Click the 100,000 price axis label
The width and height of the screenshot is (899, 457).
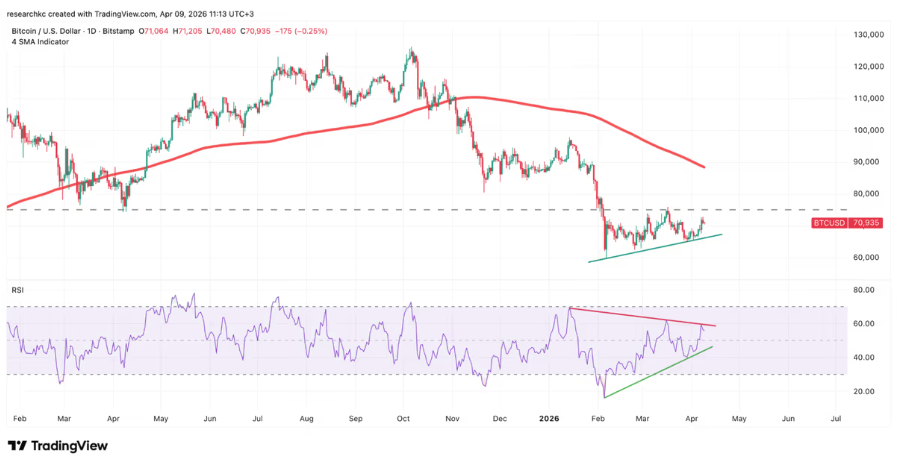(864, 130)
